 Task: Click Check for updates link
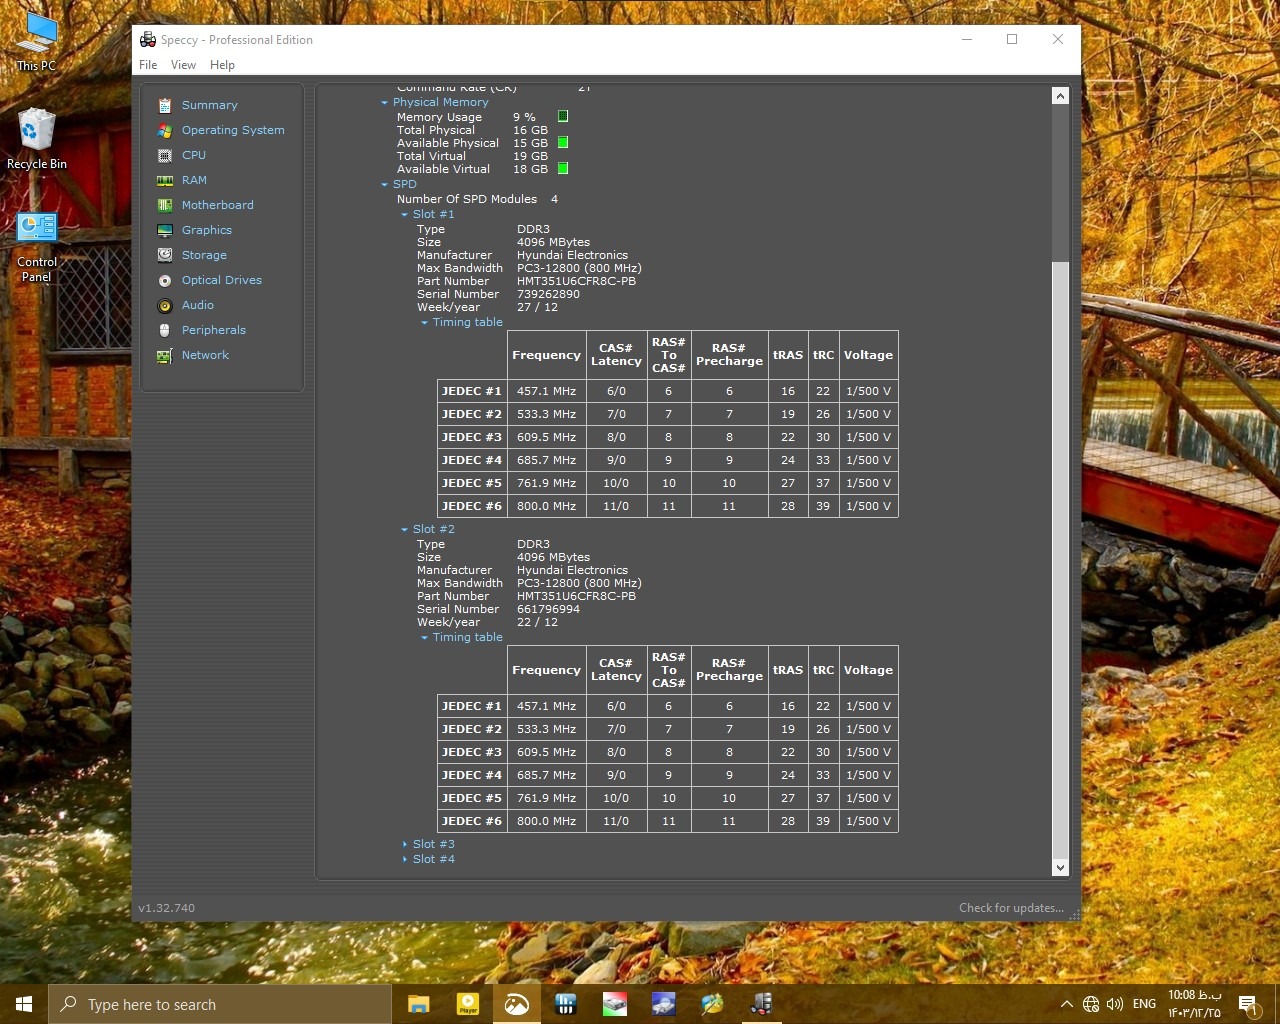[x=1011, y=908]
